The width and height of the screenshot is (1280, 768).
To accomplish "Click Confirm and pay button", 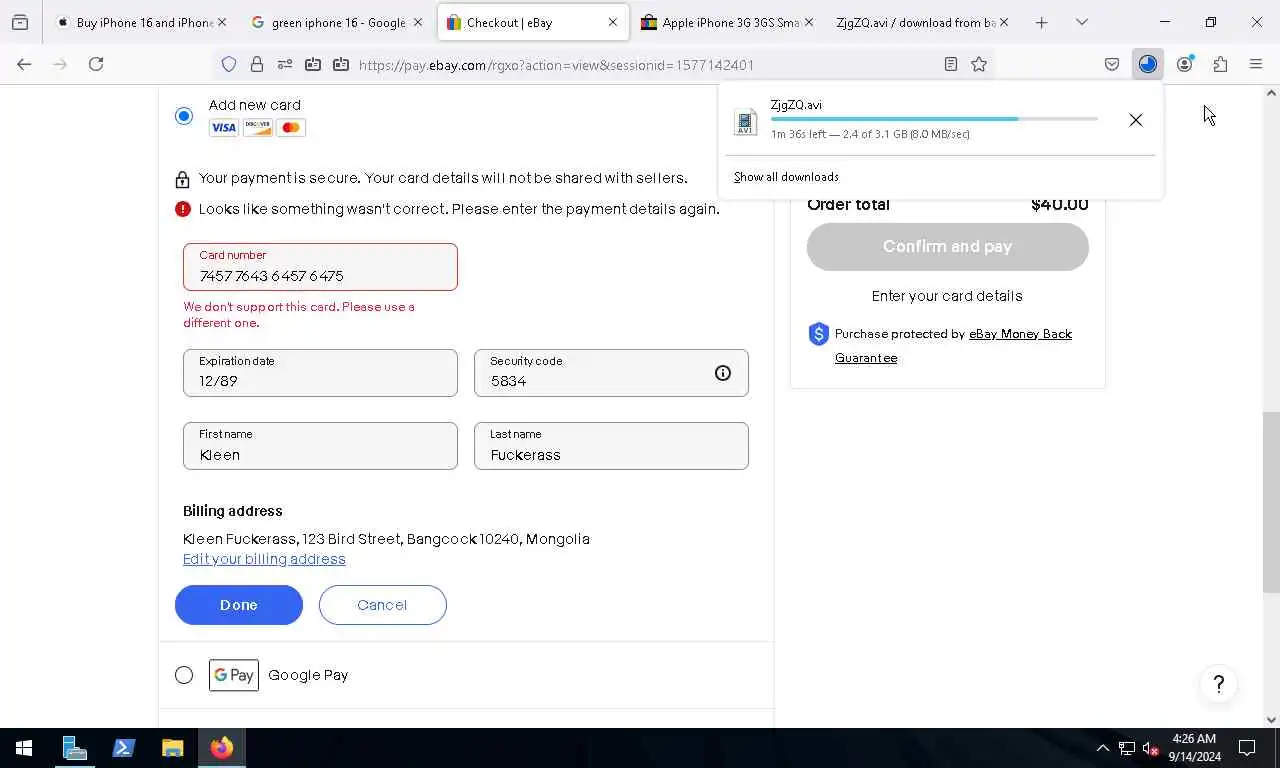I will click(x=948, y=246).
